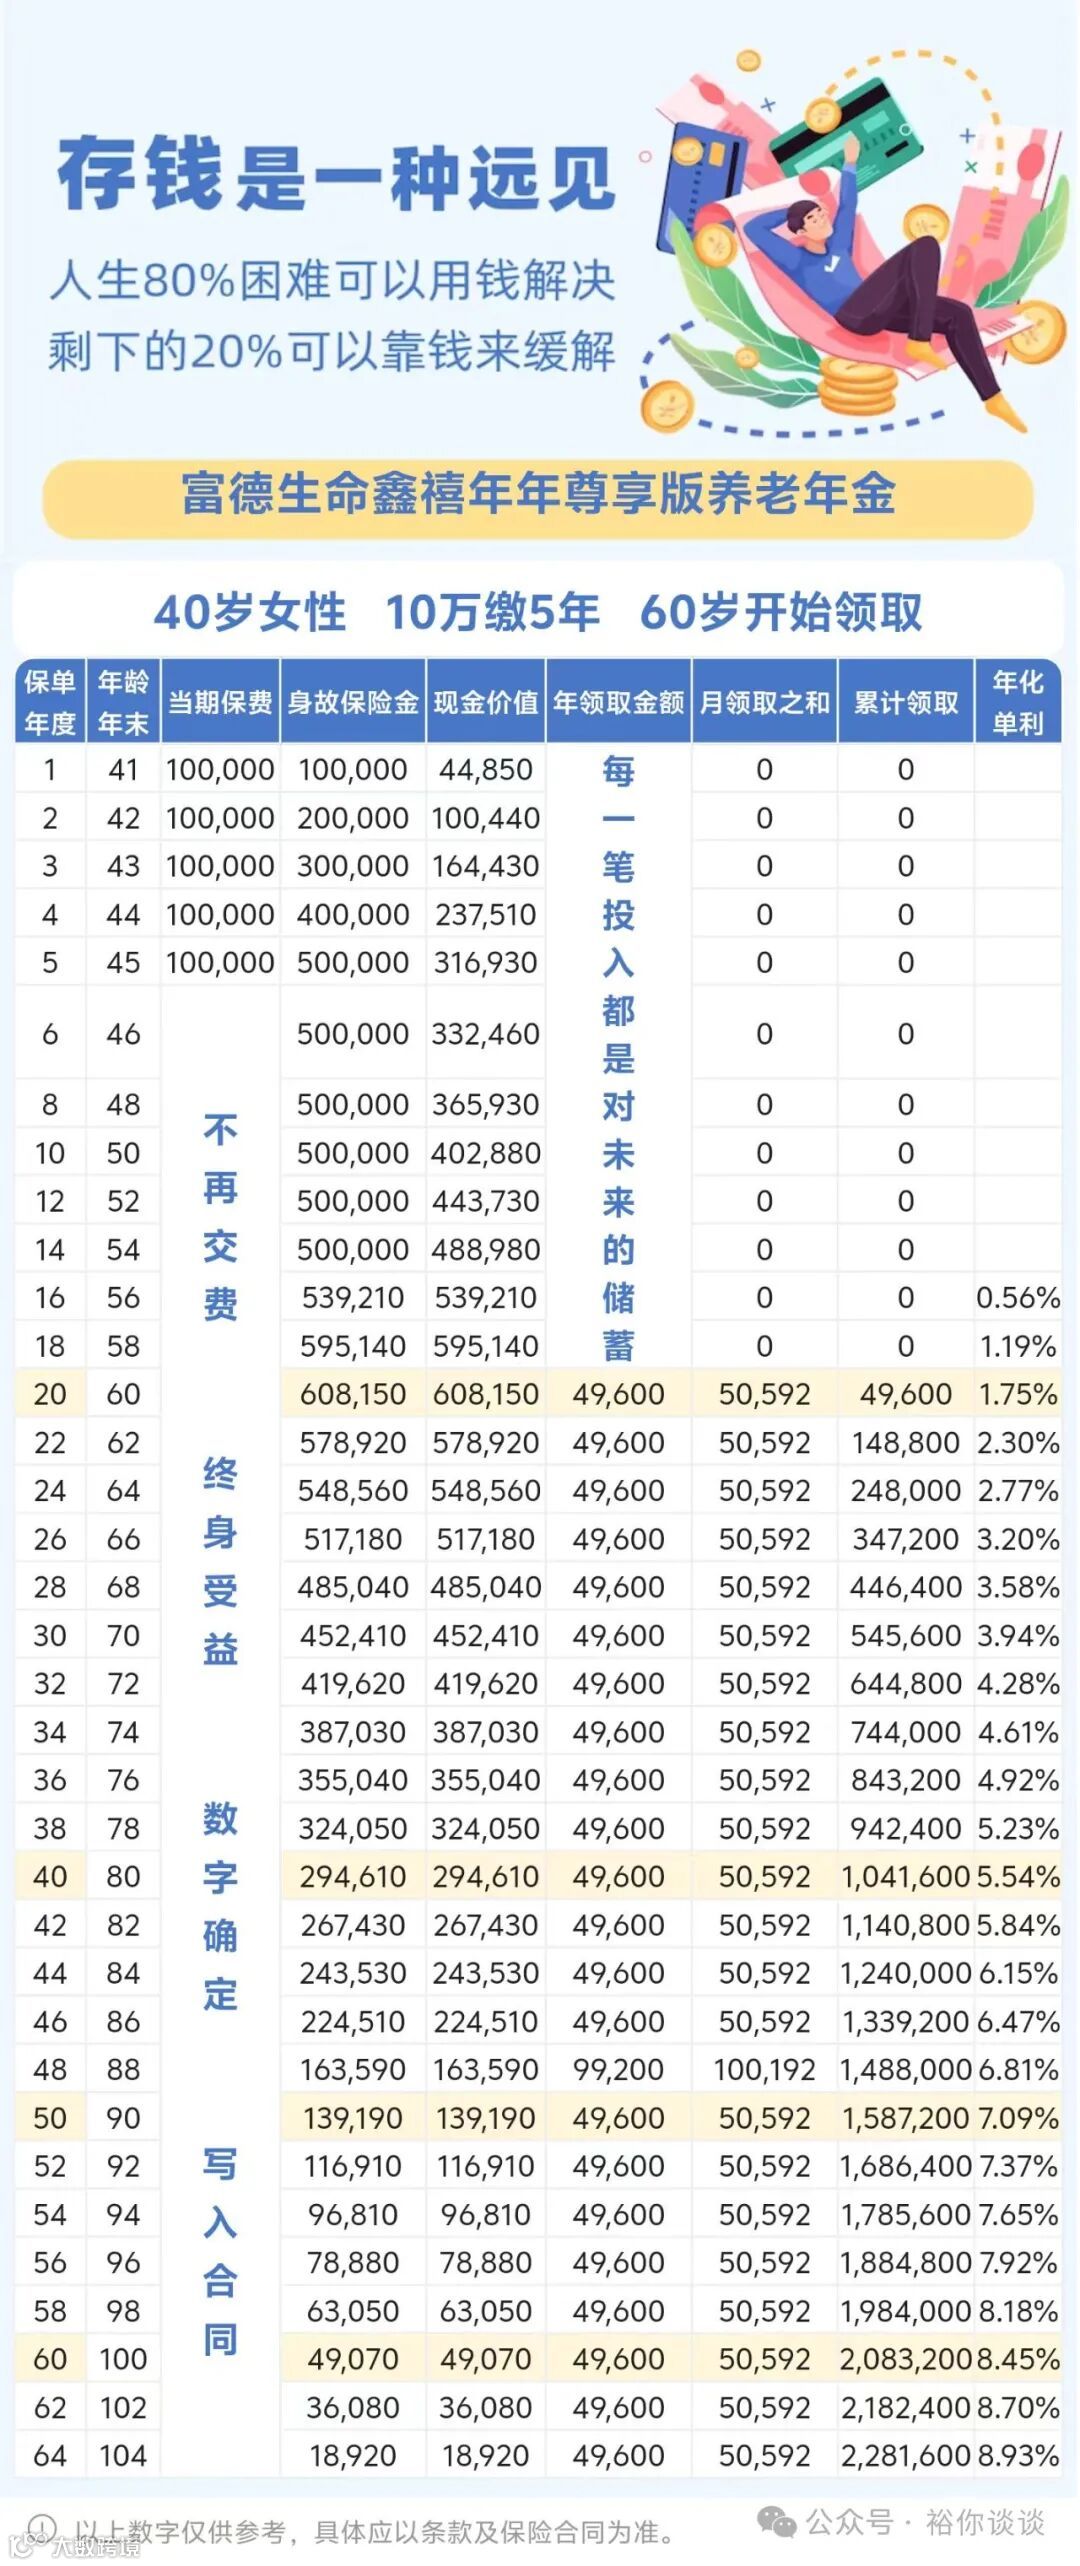Click death benefit 400,000 at age 44
This screenshot has width=1080, height=2566.
coord(353,914)
